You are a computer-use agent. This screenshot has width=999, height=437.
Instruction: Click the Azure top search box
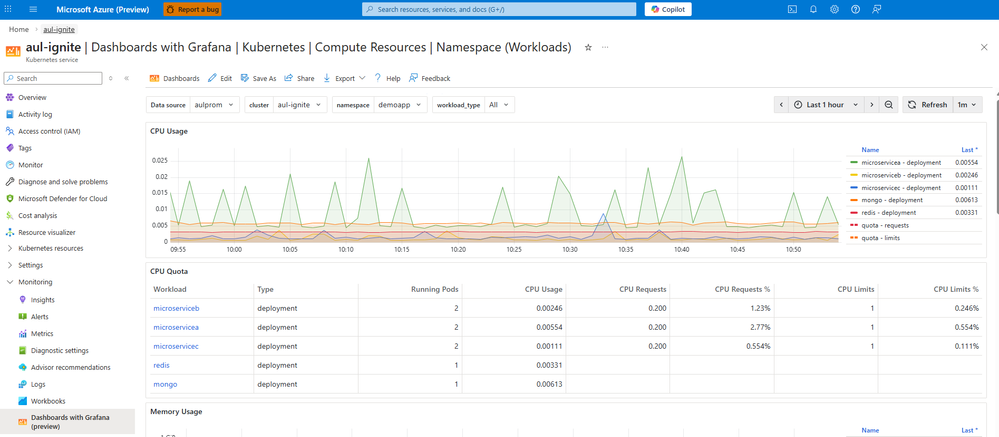pyautogui.click(x=498, y=9)
